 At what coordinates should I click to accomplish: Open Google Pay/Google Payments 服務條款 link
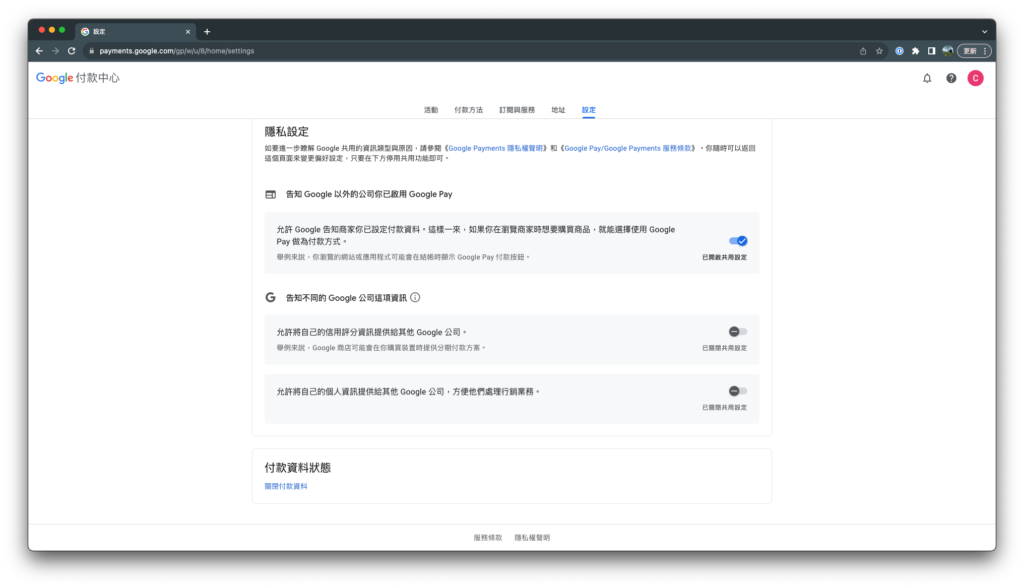pos(628,148)
